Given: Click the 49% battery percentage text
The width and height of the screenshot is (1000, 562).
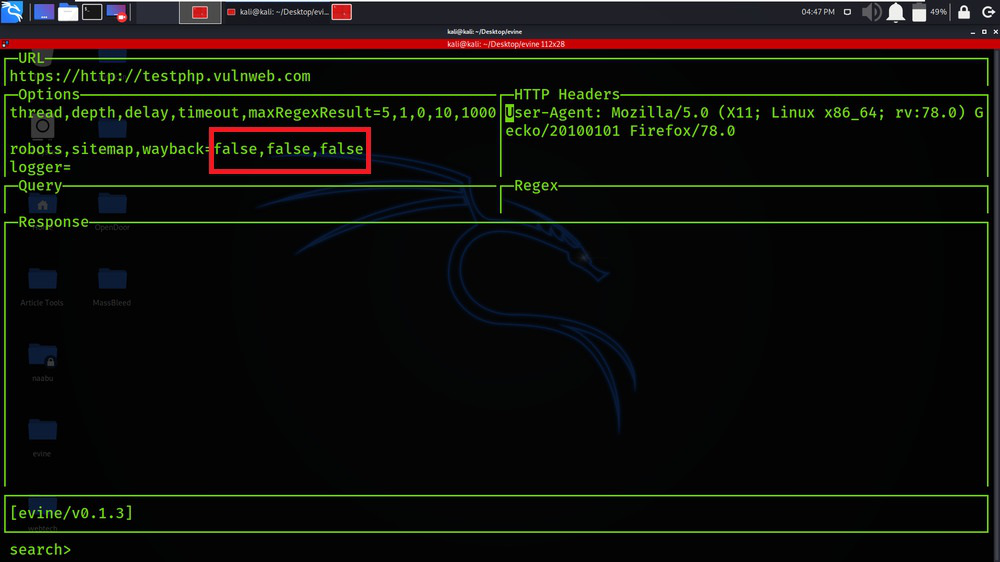Looking at the screenshot, I should [938, 12].
